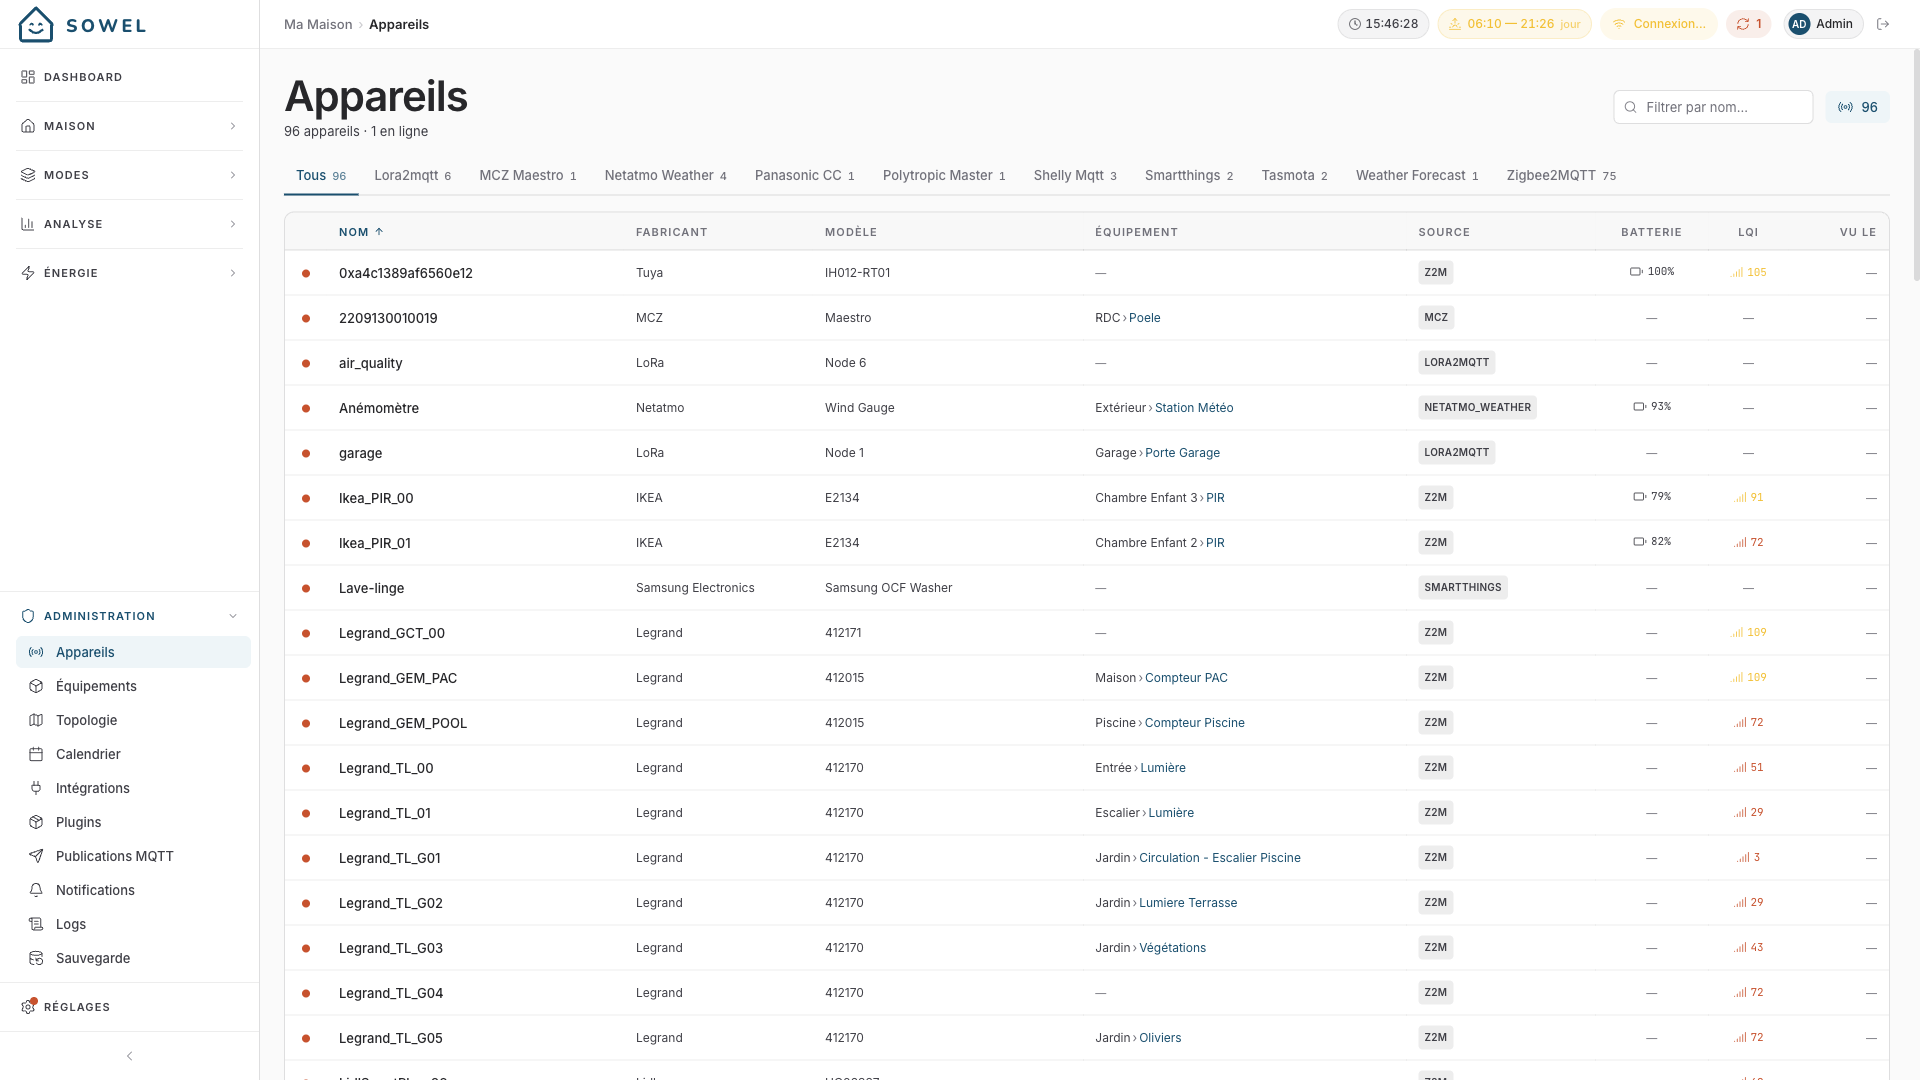1920x1080 pixels.
Task: Open the Porte Garage link
Action: pos(1182,453)
